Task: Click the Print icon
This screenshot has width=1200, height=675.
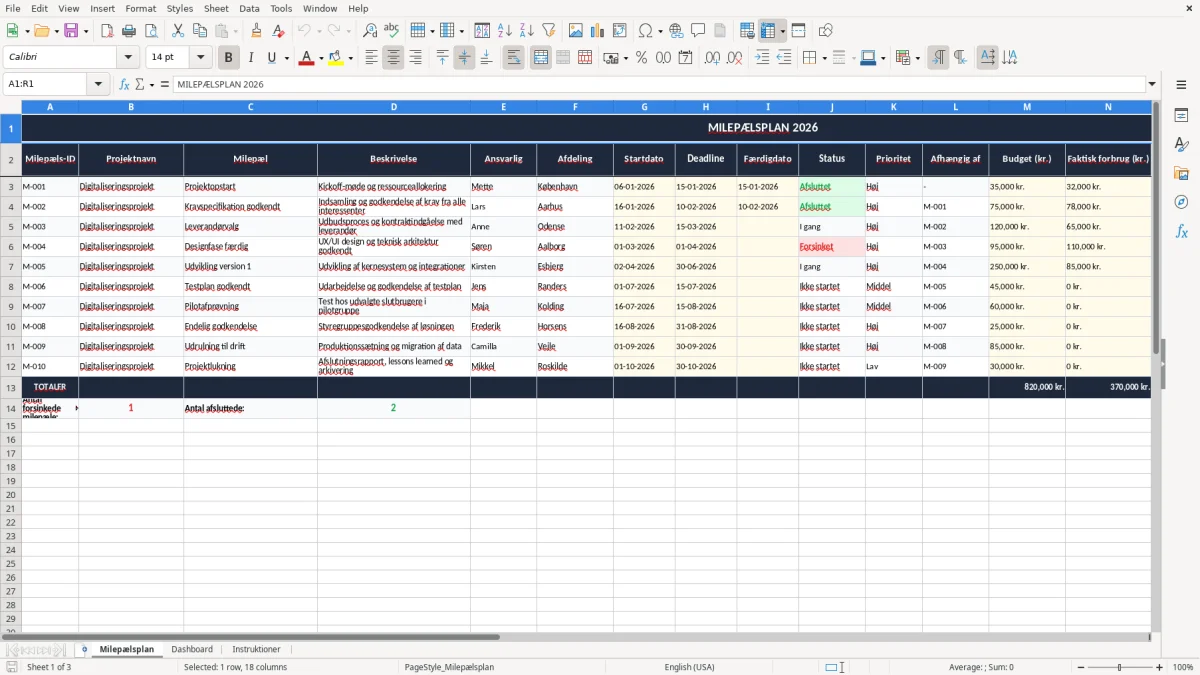Action: click(x=129, y=31)
